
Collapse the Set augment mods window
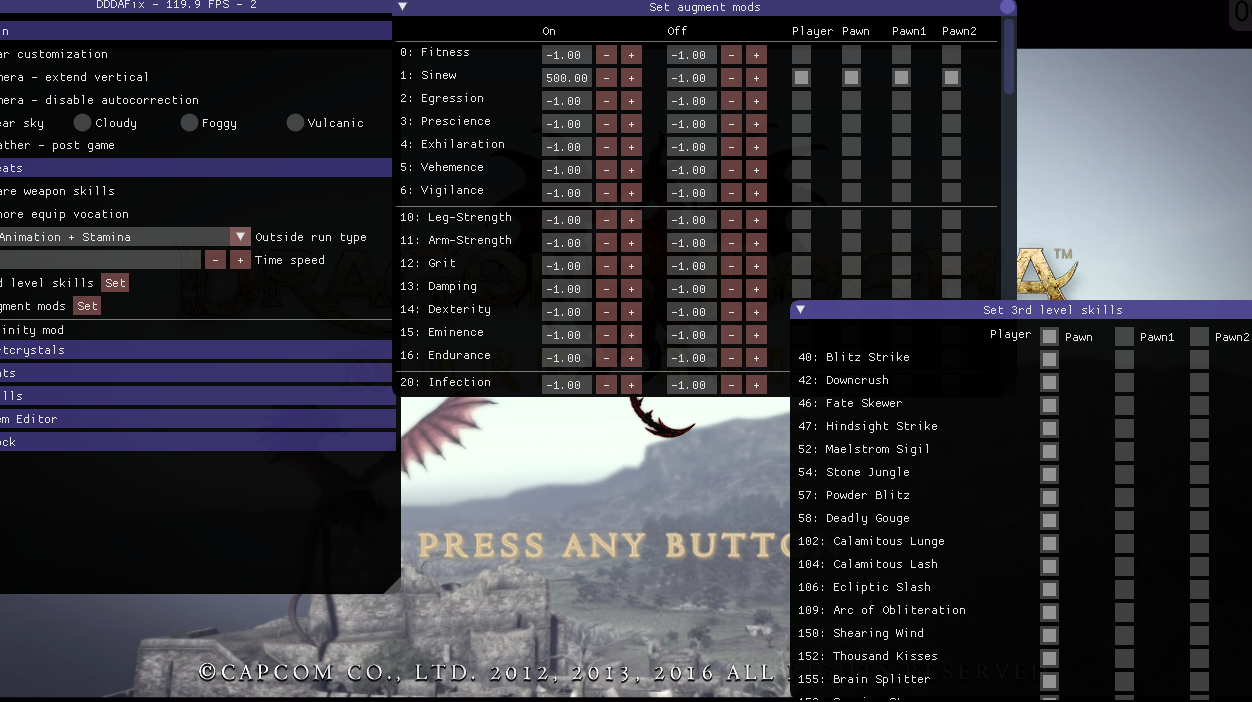tap(402, 7)
